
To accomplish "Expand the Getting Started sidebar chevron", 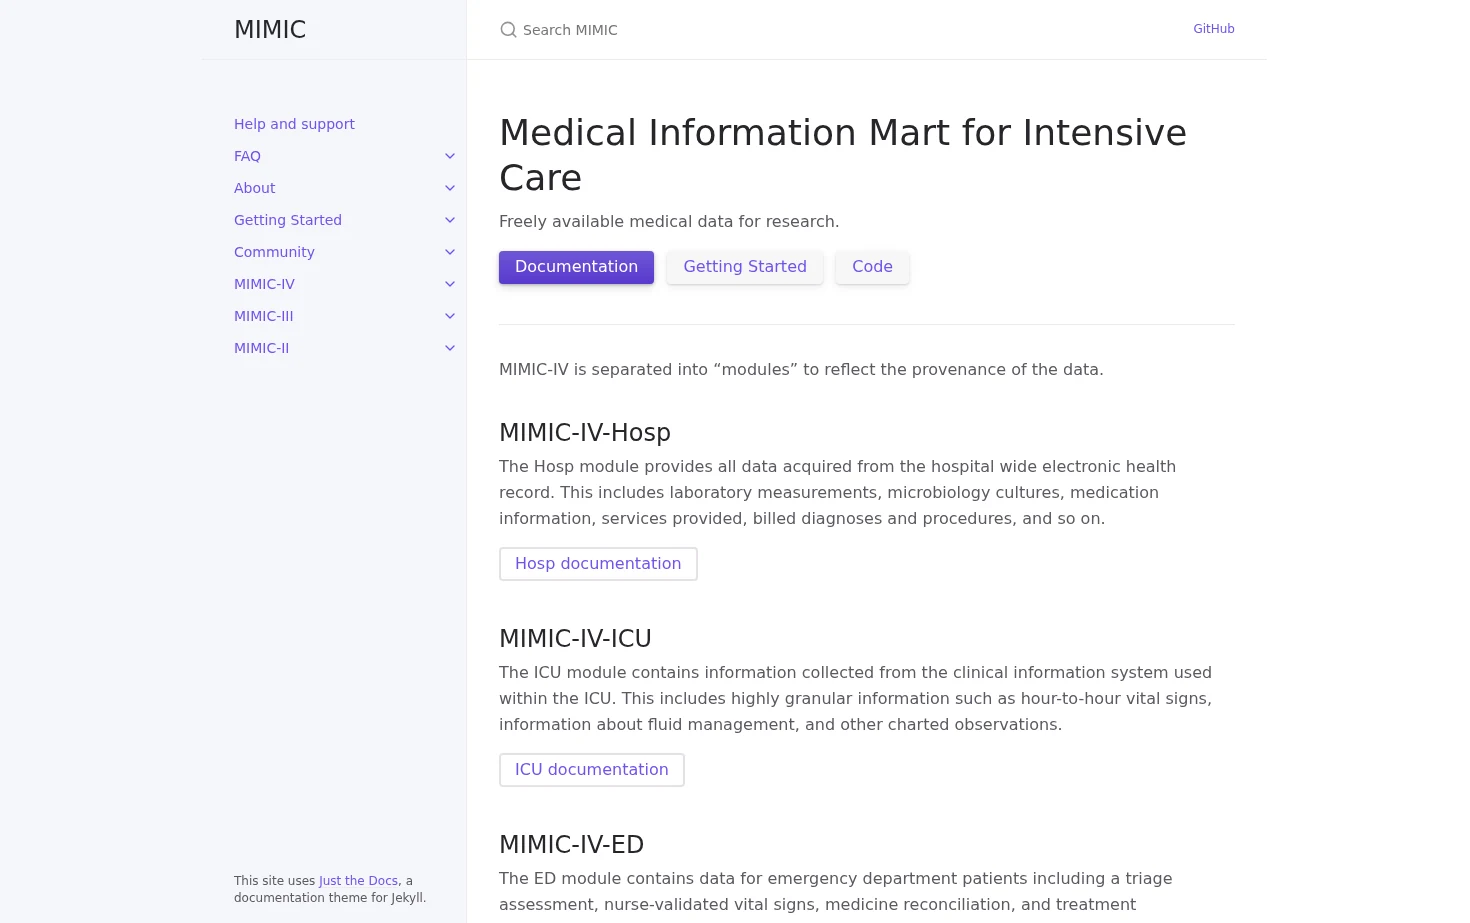I will click(450, 220).
